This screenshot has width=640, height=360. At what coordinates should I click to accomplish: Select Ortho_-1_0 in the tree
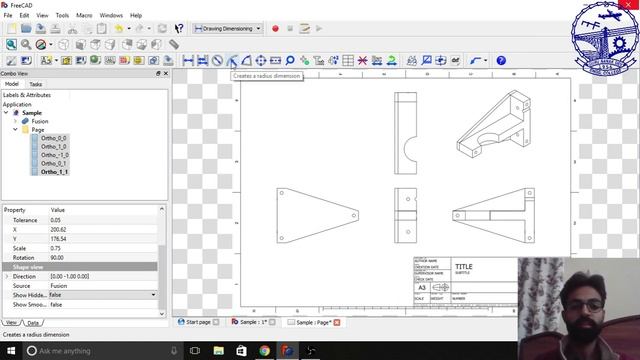55,155
